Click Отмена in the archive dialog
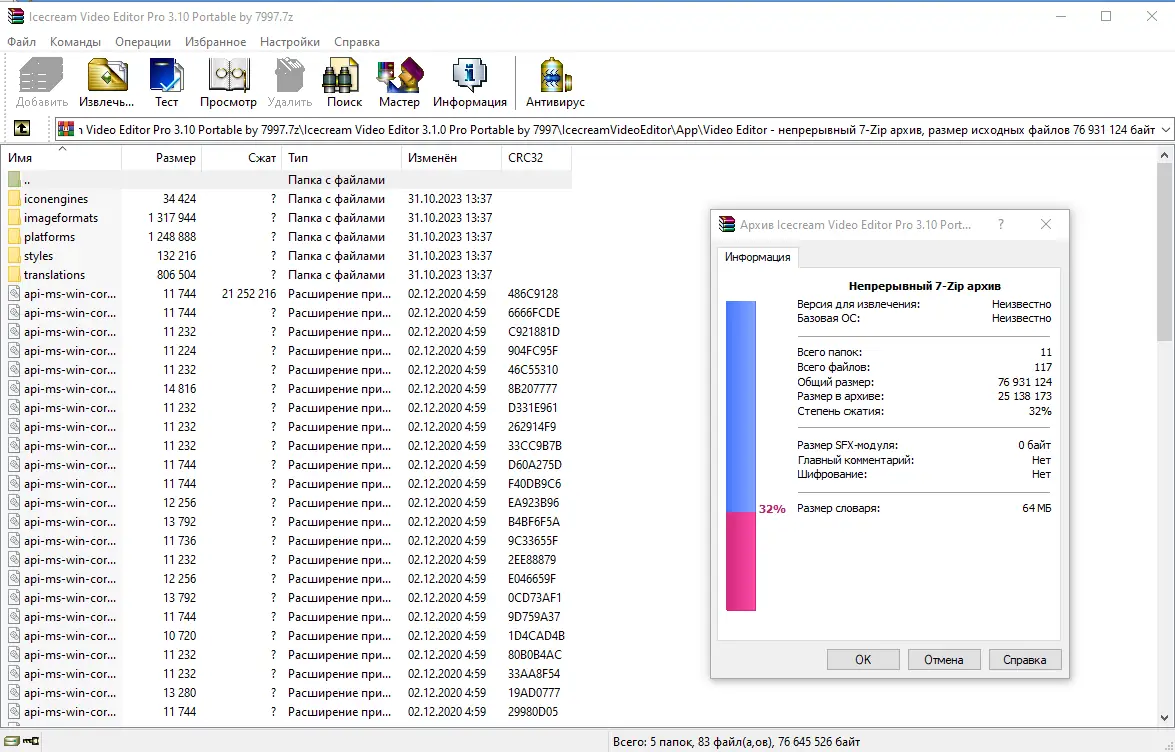Viewport: 1175px width, 752px height. 943,660
